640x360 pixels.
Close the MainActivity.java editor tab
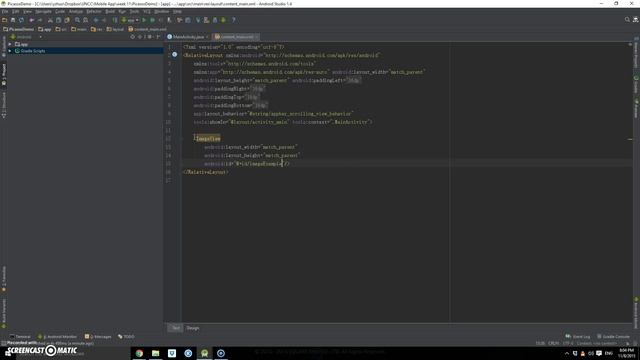click(x=207, y=37)
